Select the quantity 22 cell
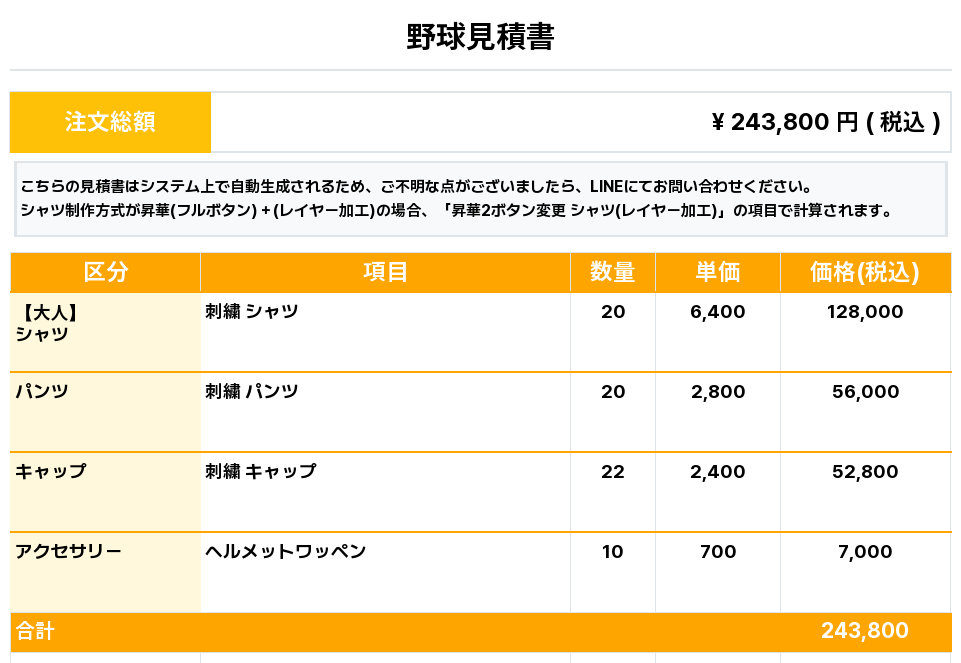The width and height of the screenshot is (961, 663). (613, 472)
